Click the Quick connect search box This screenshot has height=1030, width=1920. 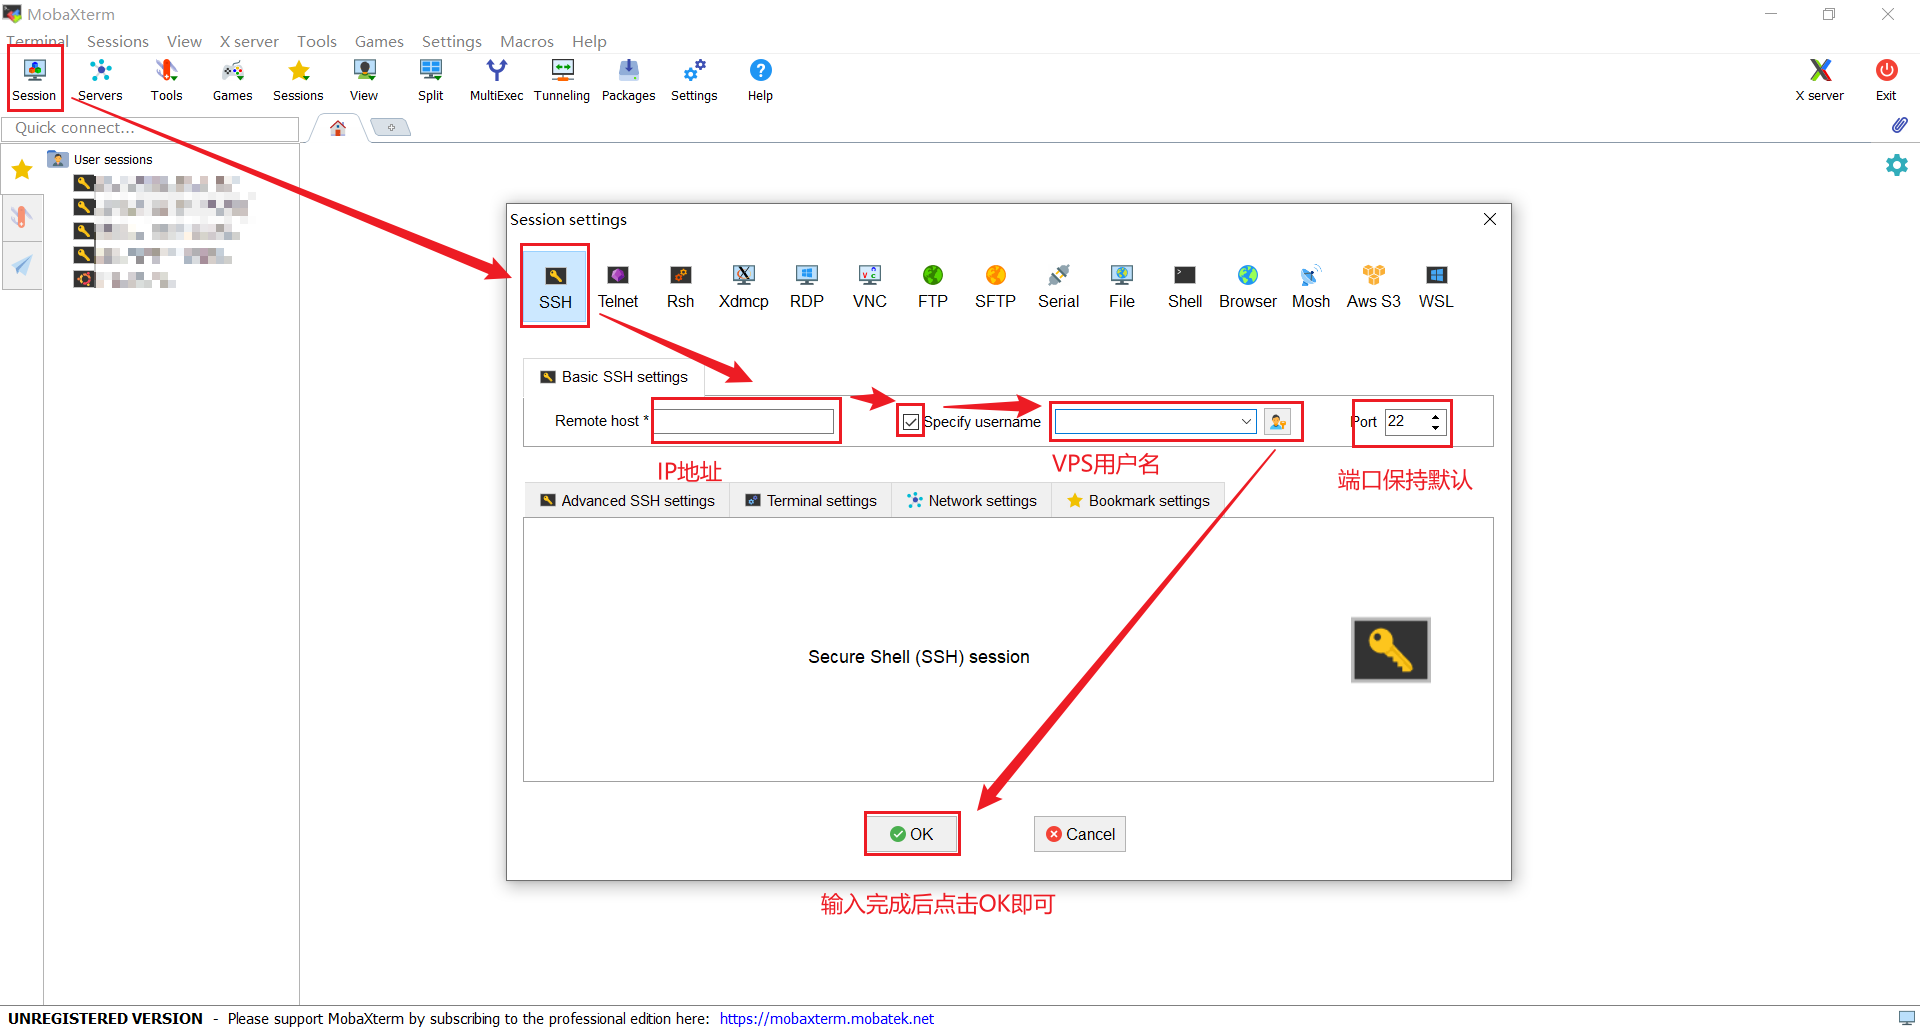tap(150, 128)
